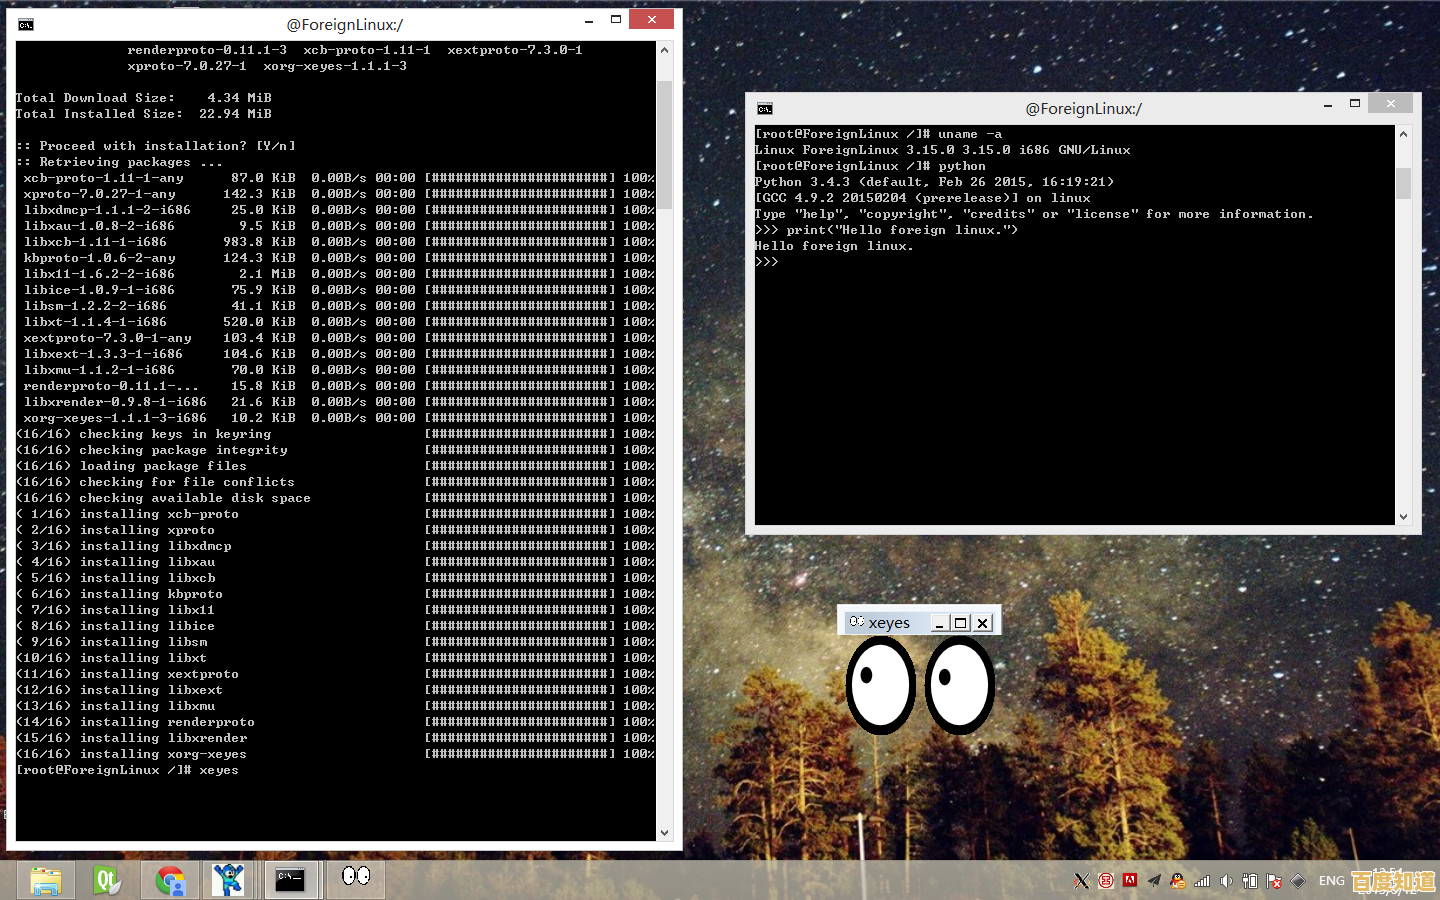Focus the xeyes window title bar
Viewport: 1440px width, 900px height.
click(x=889, y=621)
